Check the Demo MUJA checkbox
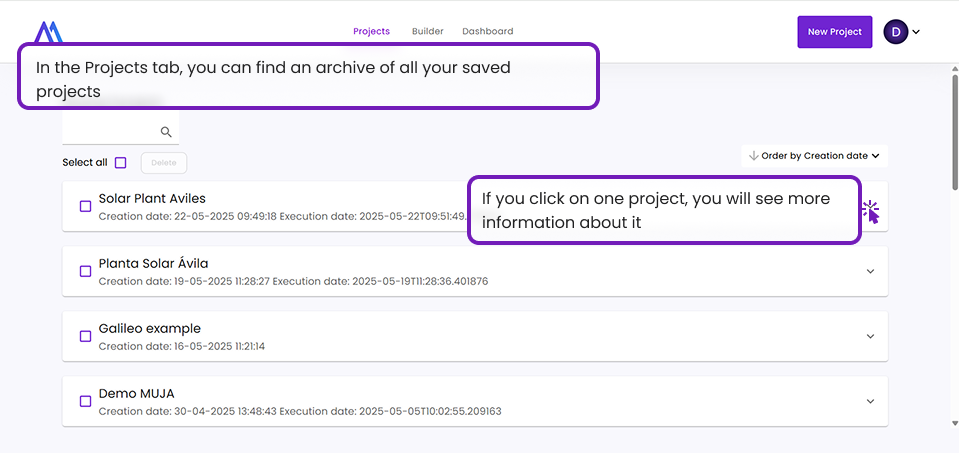959x453 pixels. pyautogui.click(x=86, y=401)
